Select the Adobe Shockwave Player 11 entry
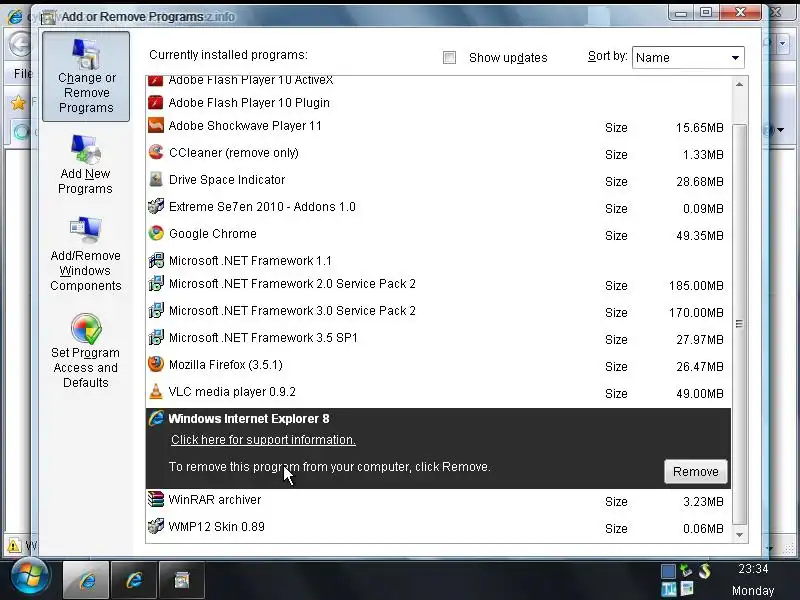The height and width of the screenshot is (600, 800). point(438,126)
